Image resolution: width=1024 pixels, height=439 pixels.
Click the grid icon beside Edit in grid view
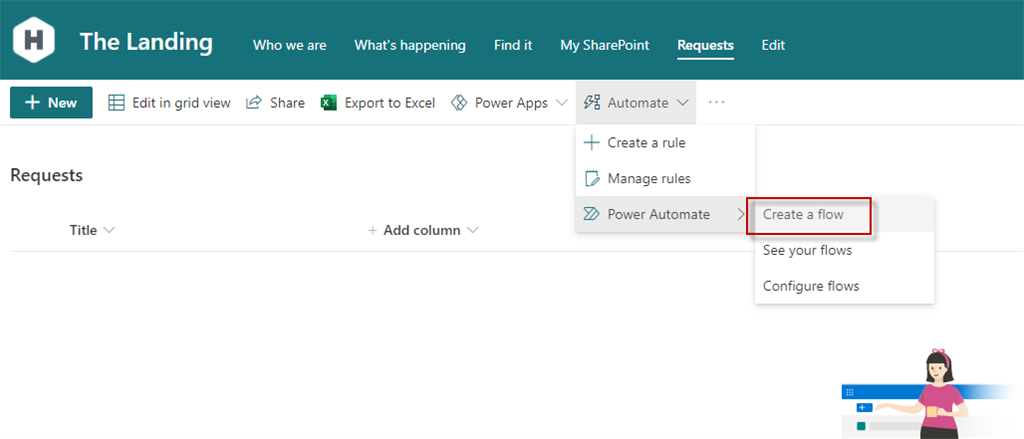pos(116,103)
